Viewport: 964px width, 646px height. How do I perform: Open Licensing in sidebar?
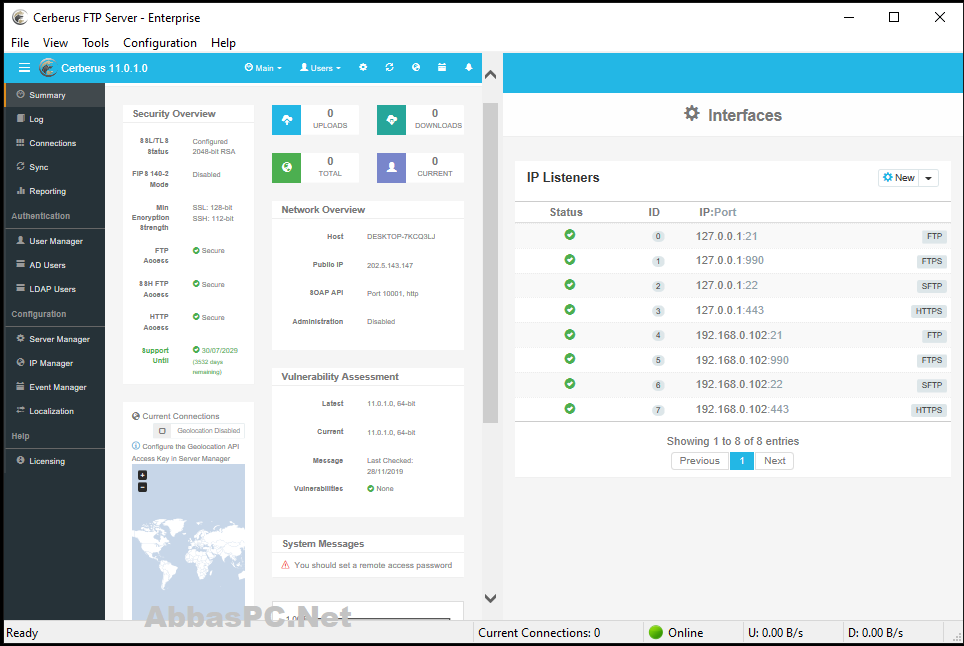point(55,460)
